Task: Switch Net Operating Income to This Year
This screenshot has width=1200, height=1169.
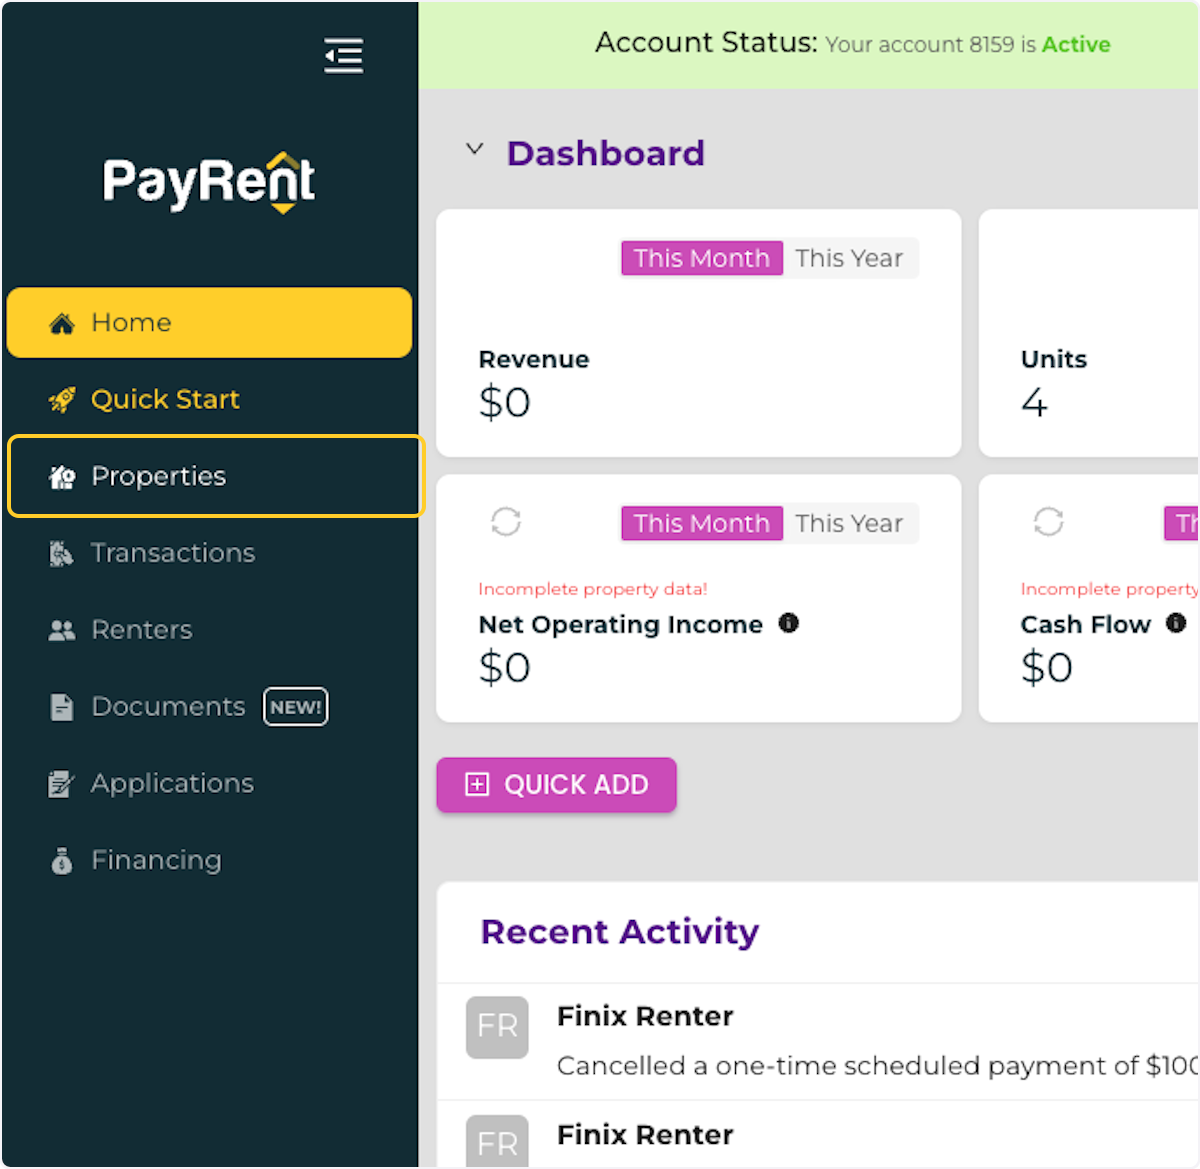Action: [x=849, y=523]
